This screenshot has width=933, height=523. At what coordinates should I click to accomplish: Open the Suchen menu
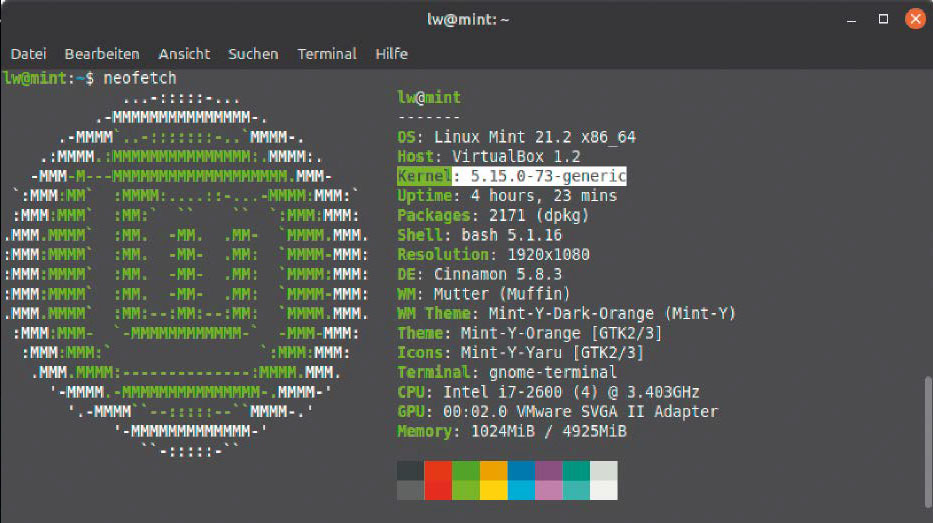[x=253, y=54]
